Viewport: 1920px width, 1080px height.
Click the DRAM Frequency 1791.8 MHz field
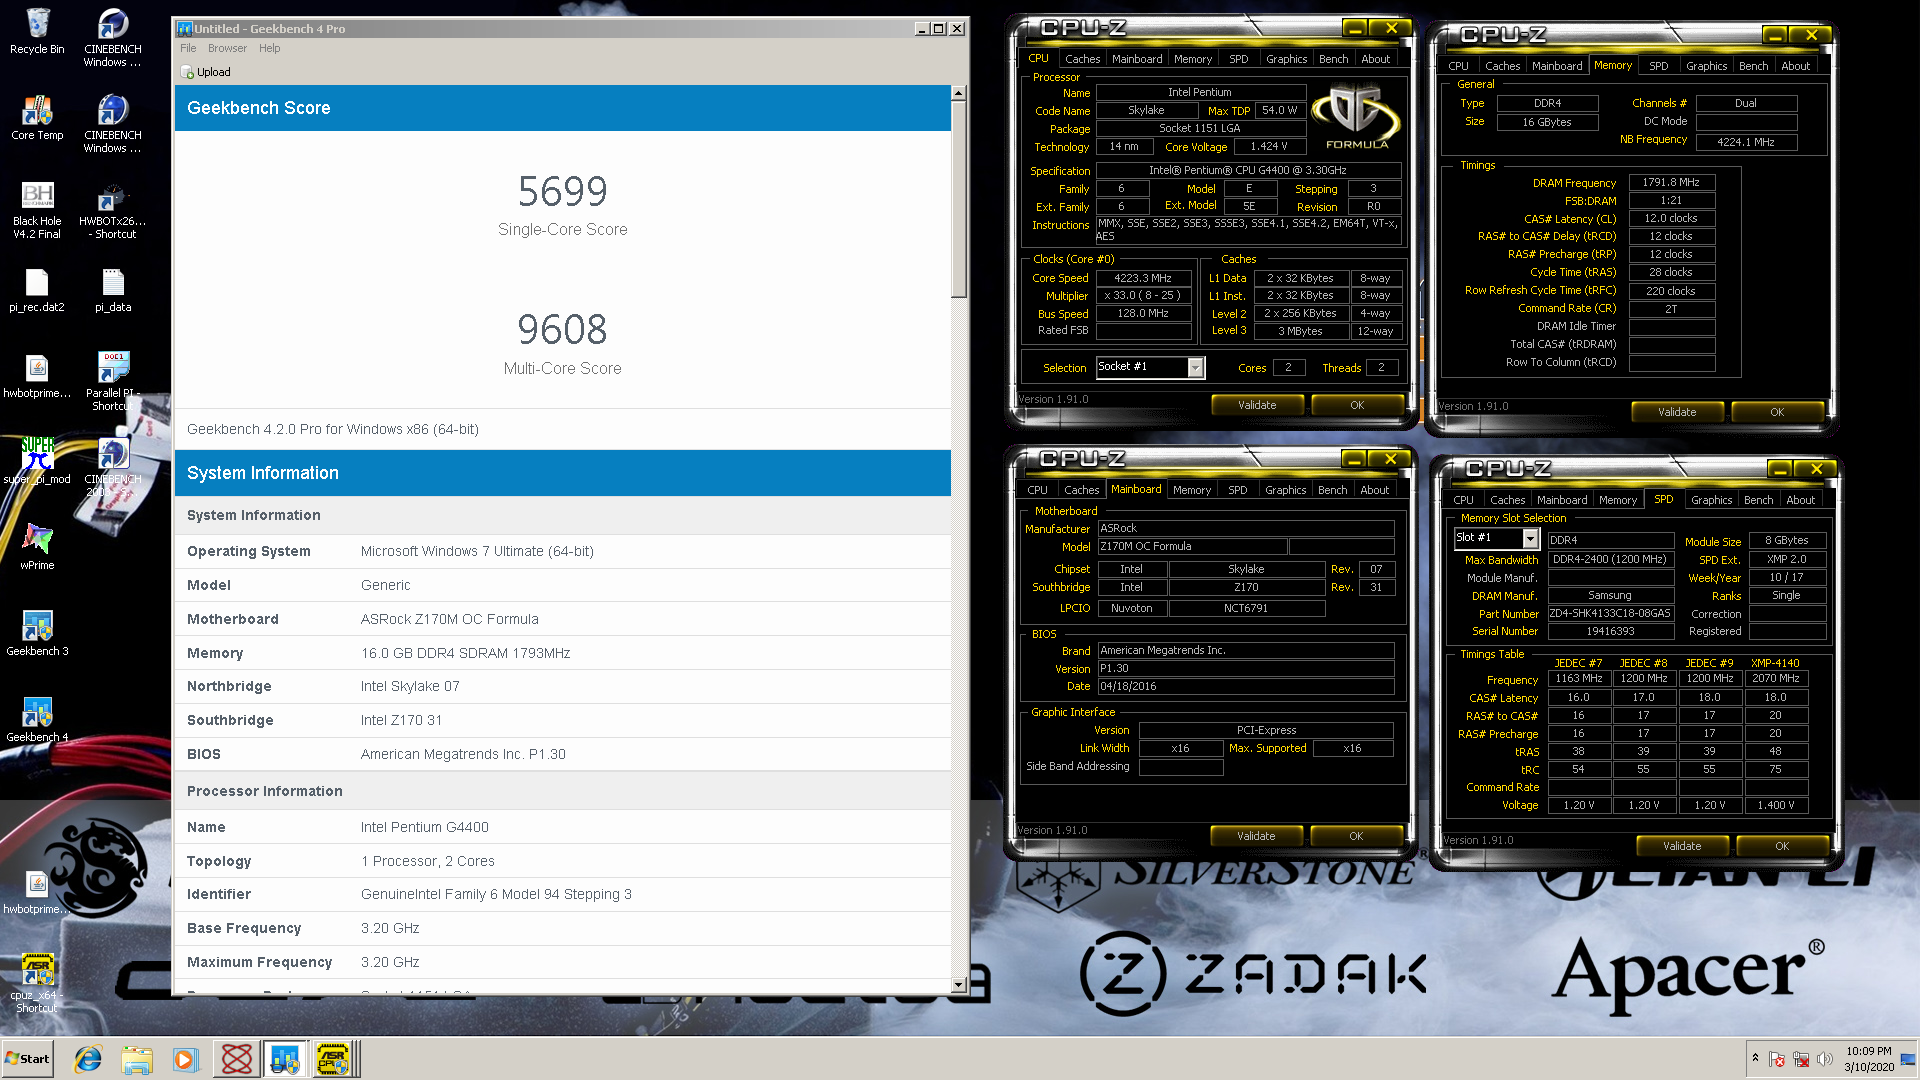click(1671, 183)
